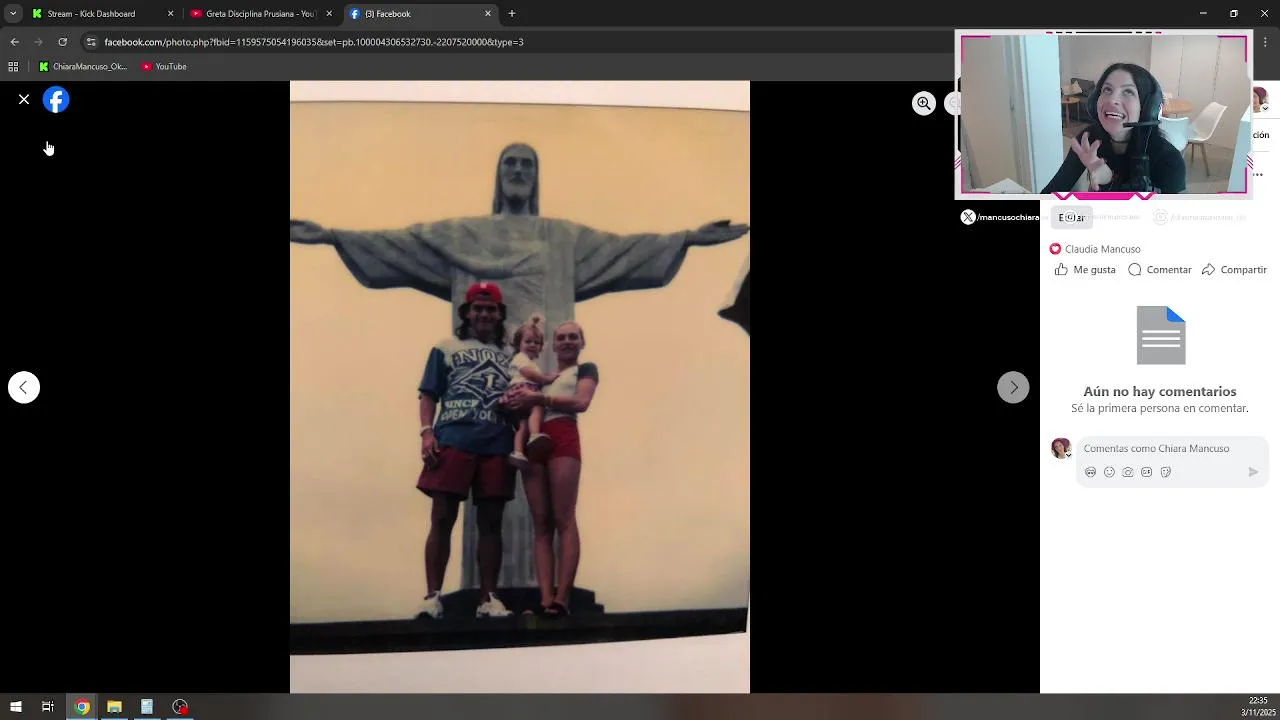Close the Greta Disciplina Prusiana tab

click(x=329, y=14)
